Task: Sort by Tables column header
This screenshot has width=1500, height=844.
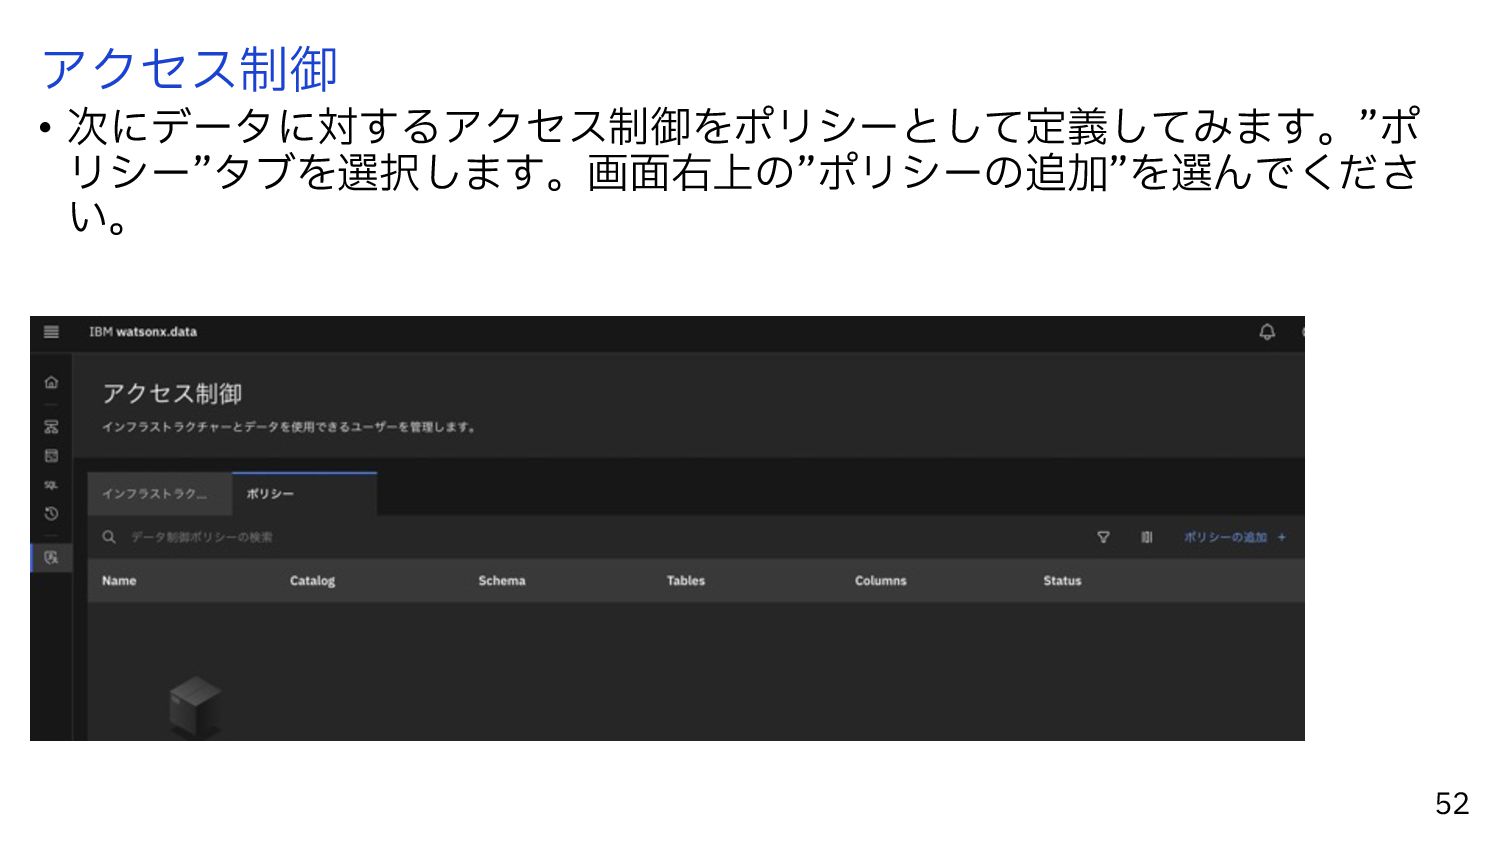Action: tap(686, 581)
